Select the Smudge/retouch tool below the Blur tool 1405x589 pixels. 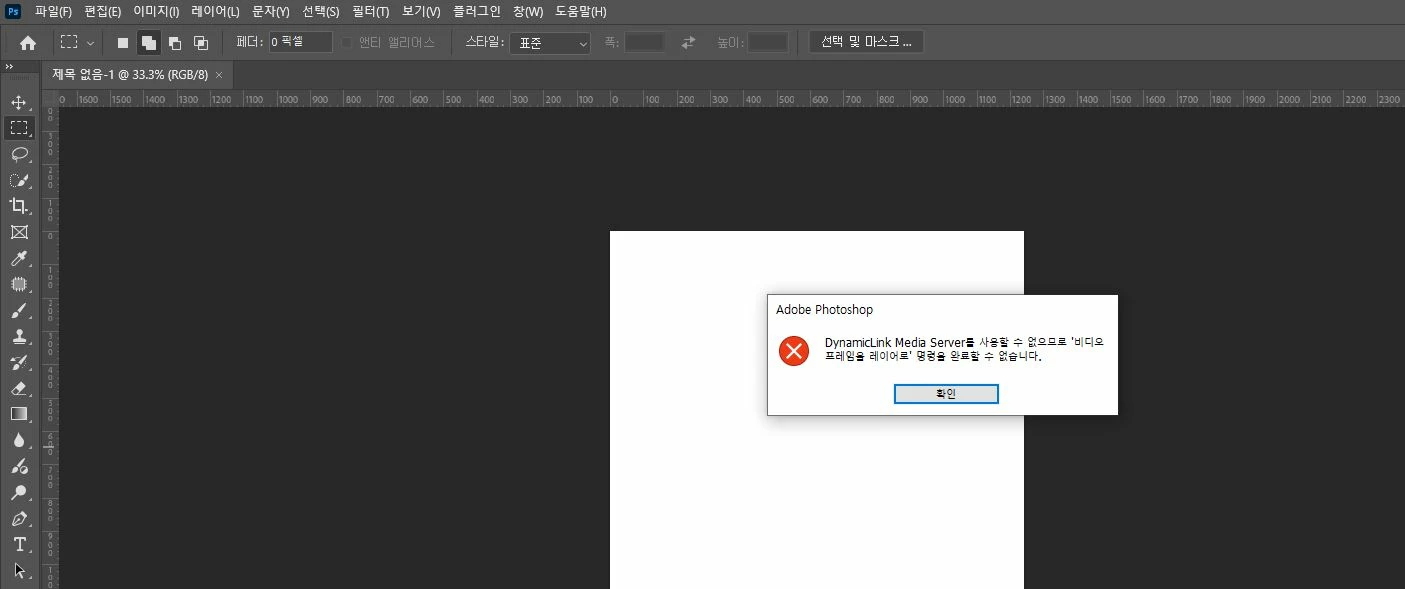point(19,467)
